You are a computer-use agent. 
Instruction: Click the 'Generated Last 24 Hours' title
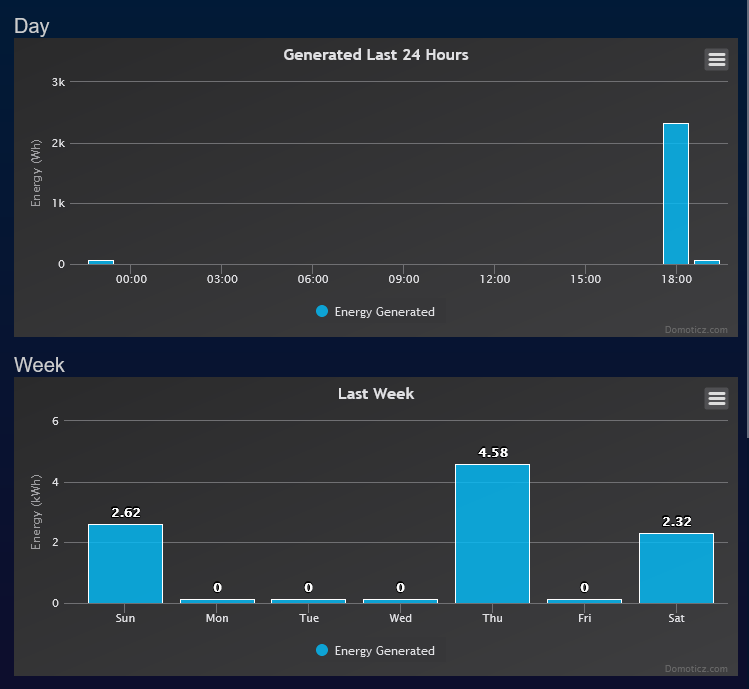click(x=376, y=55)
